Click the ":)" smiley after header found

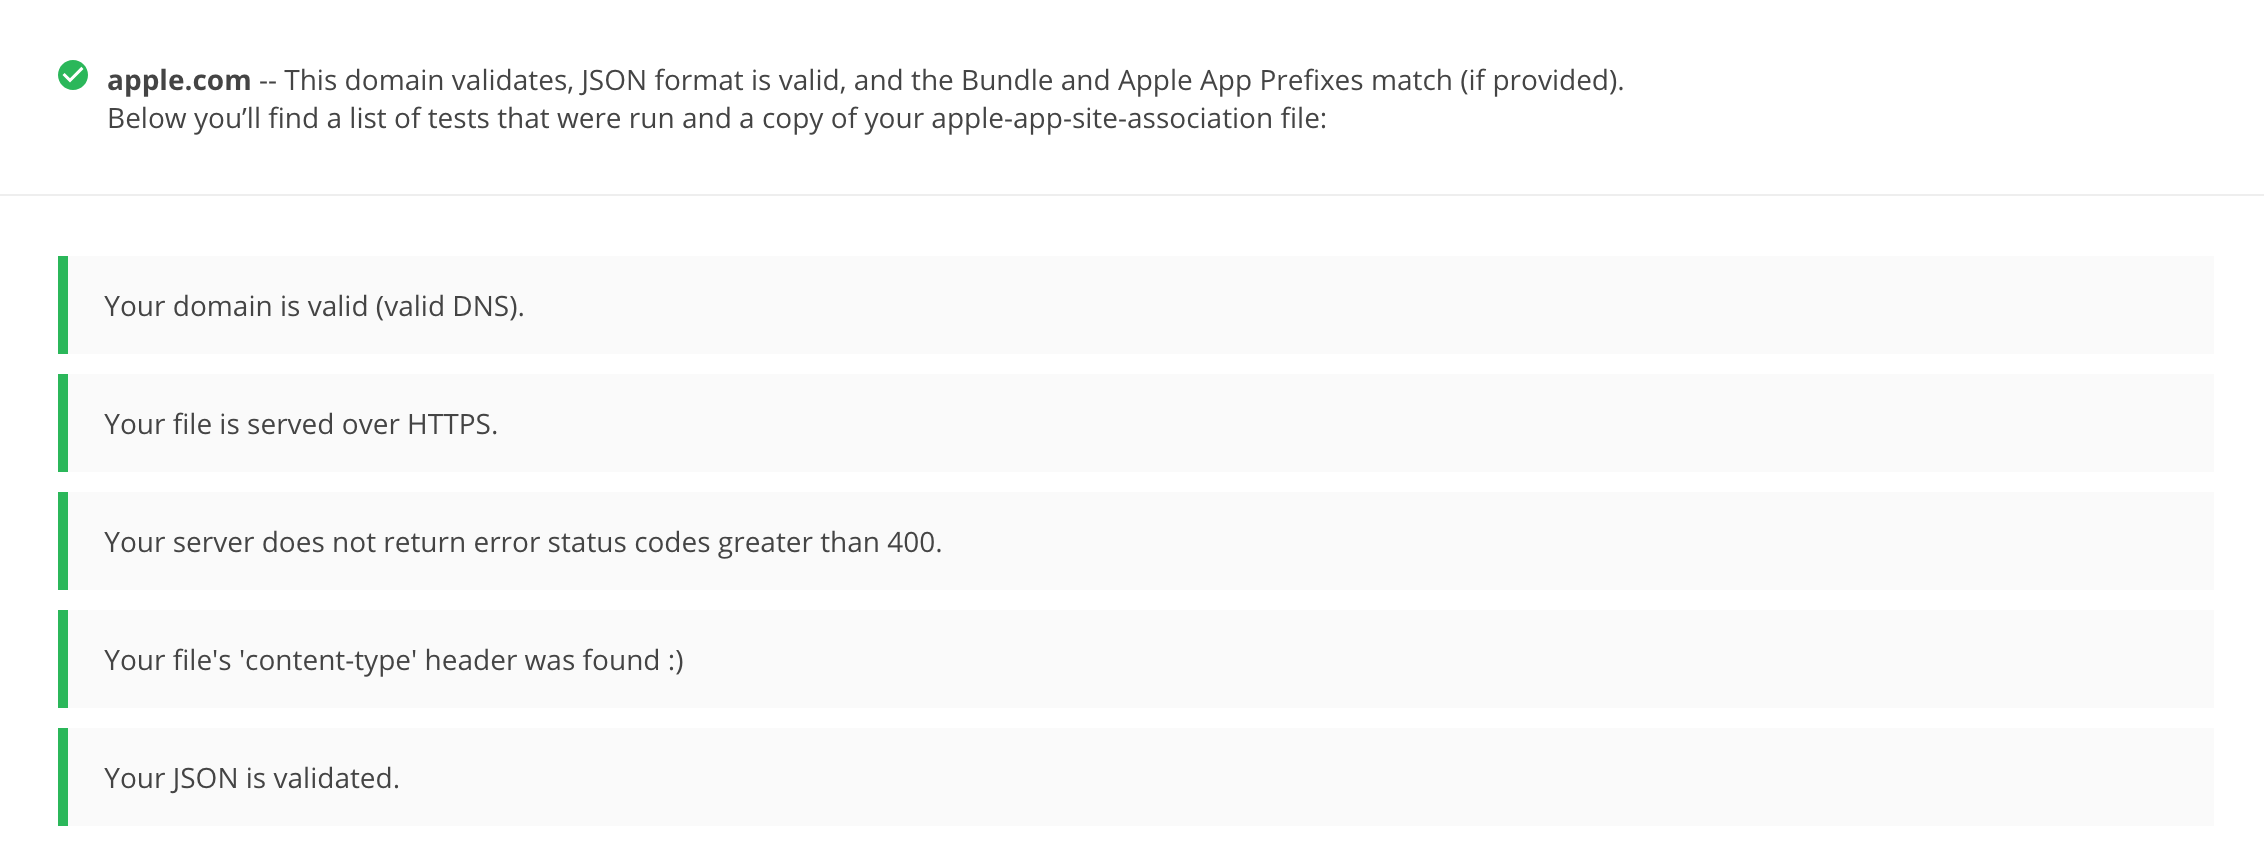(676, 660)
